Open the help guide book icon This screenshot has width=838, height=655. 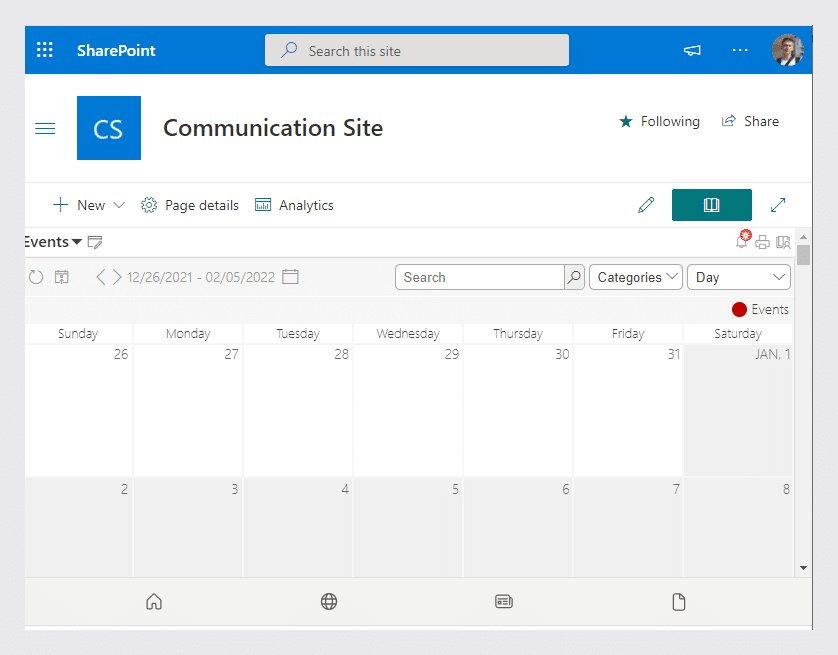click(783, 243)
